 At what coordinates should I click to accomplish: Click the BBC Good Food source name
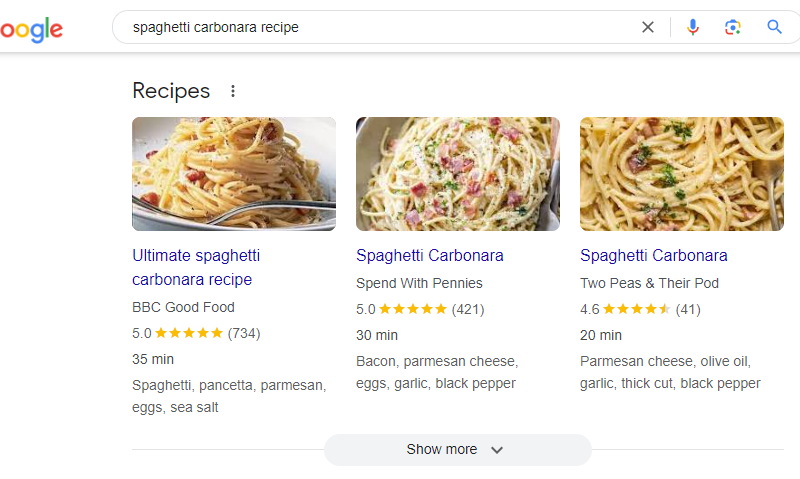coord(183,307)
